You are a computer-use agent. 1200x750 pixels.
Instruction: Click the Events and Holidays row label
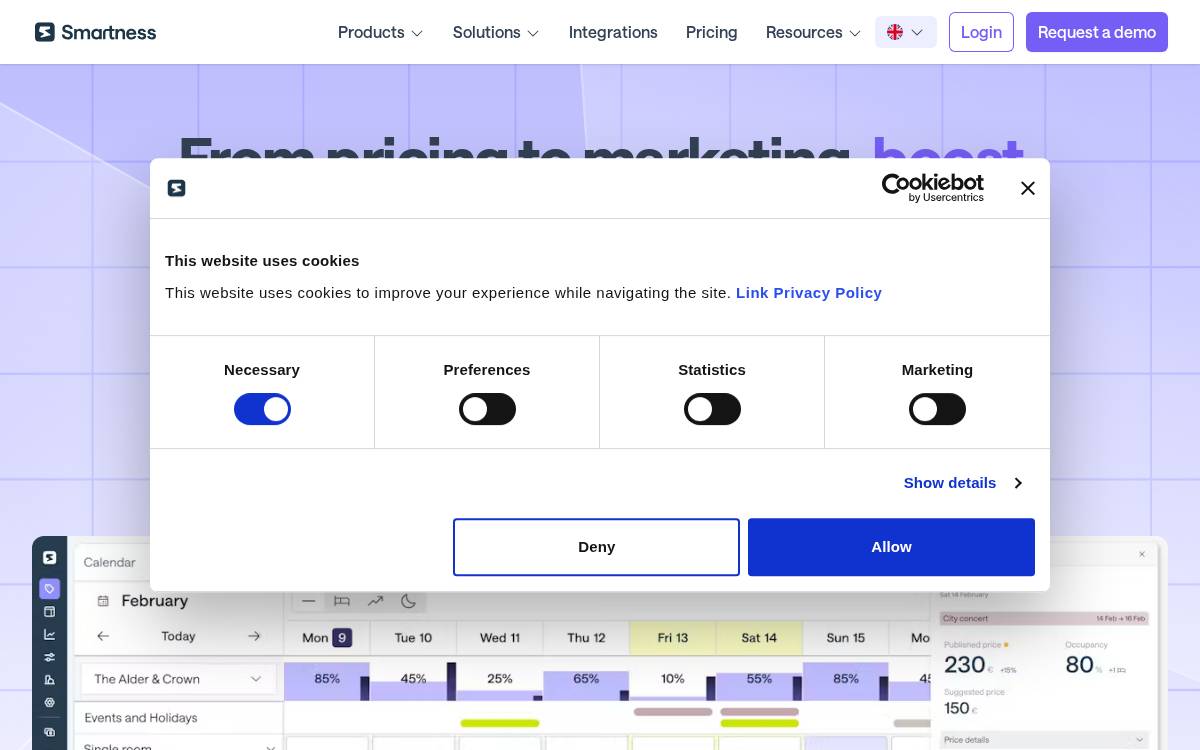[x=141, y=718]
